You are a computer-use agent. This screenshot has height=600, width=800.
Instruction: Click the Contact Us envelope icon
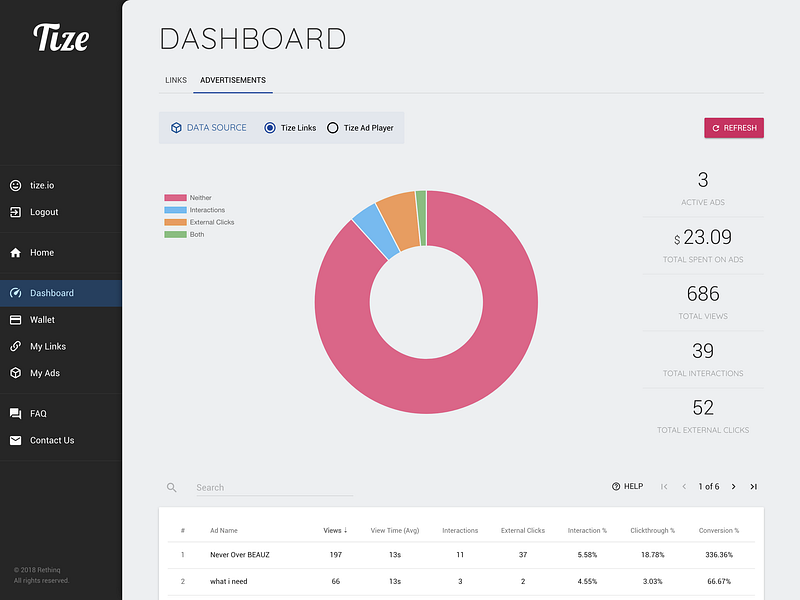coord(16,440)
